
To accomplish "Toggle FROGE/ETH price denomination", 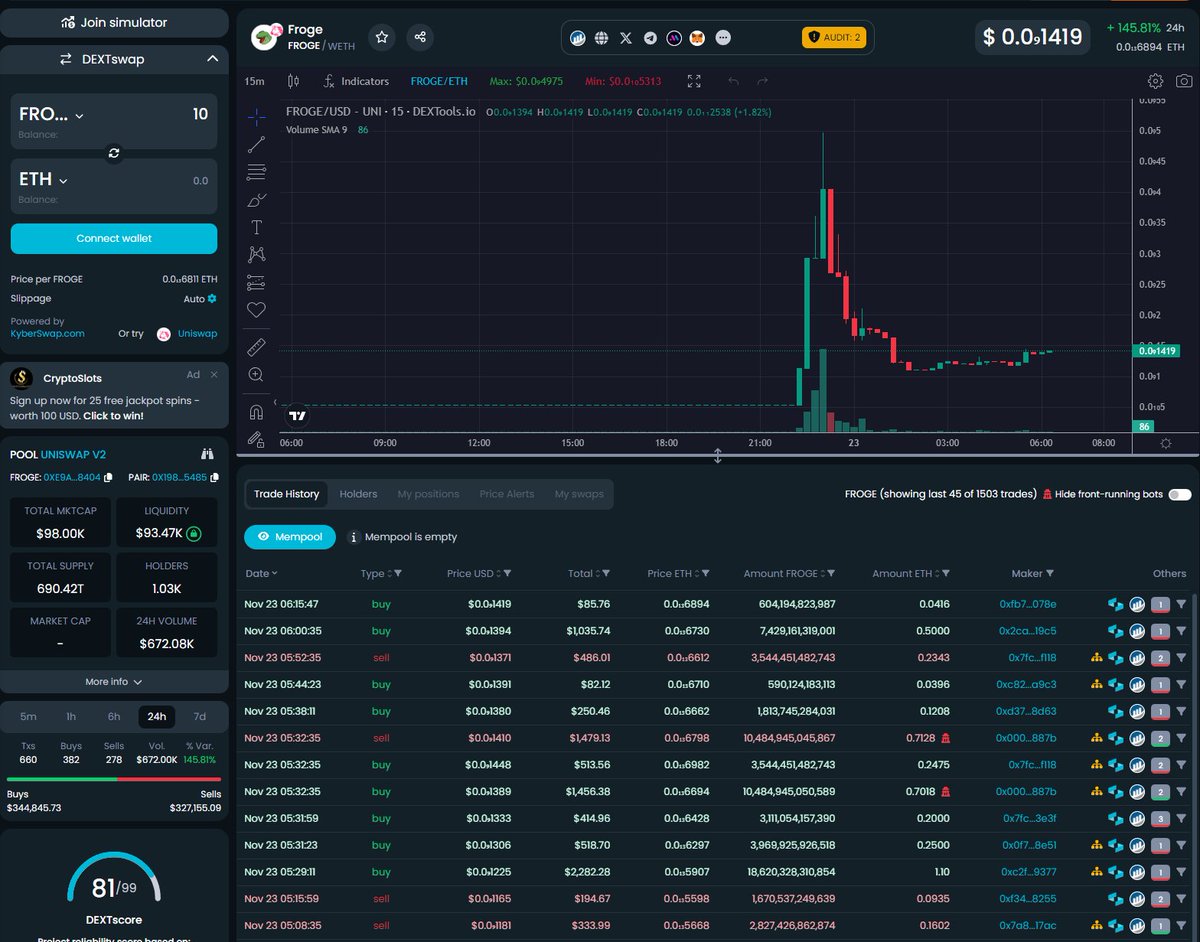I will (439, 81).
